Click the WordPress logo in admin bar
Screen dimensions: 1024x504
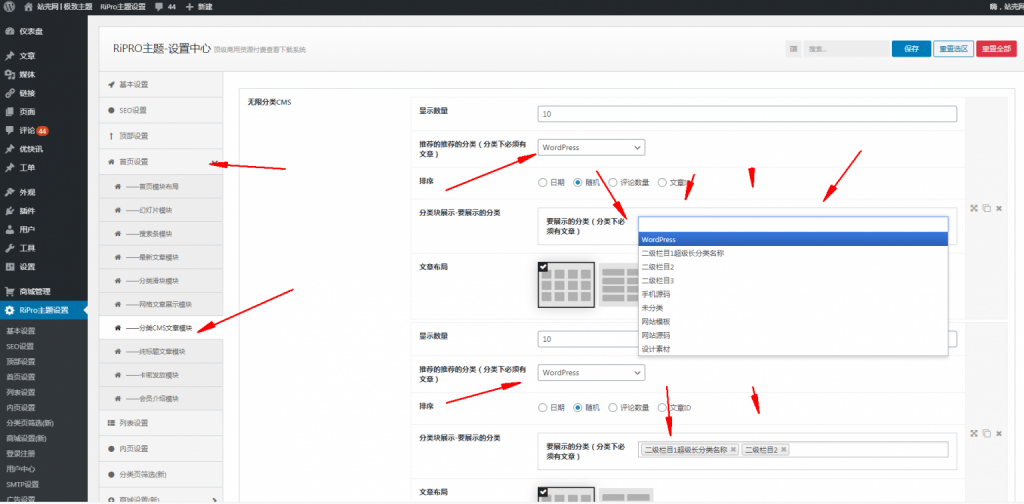coord(9,6)
